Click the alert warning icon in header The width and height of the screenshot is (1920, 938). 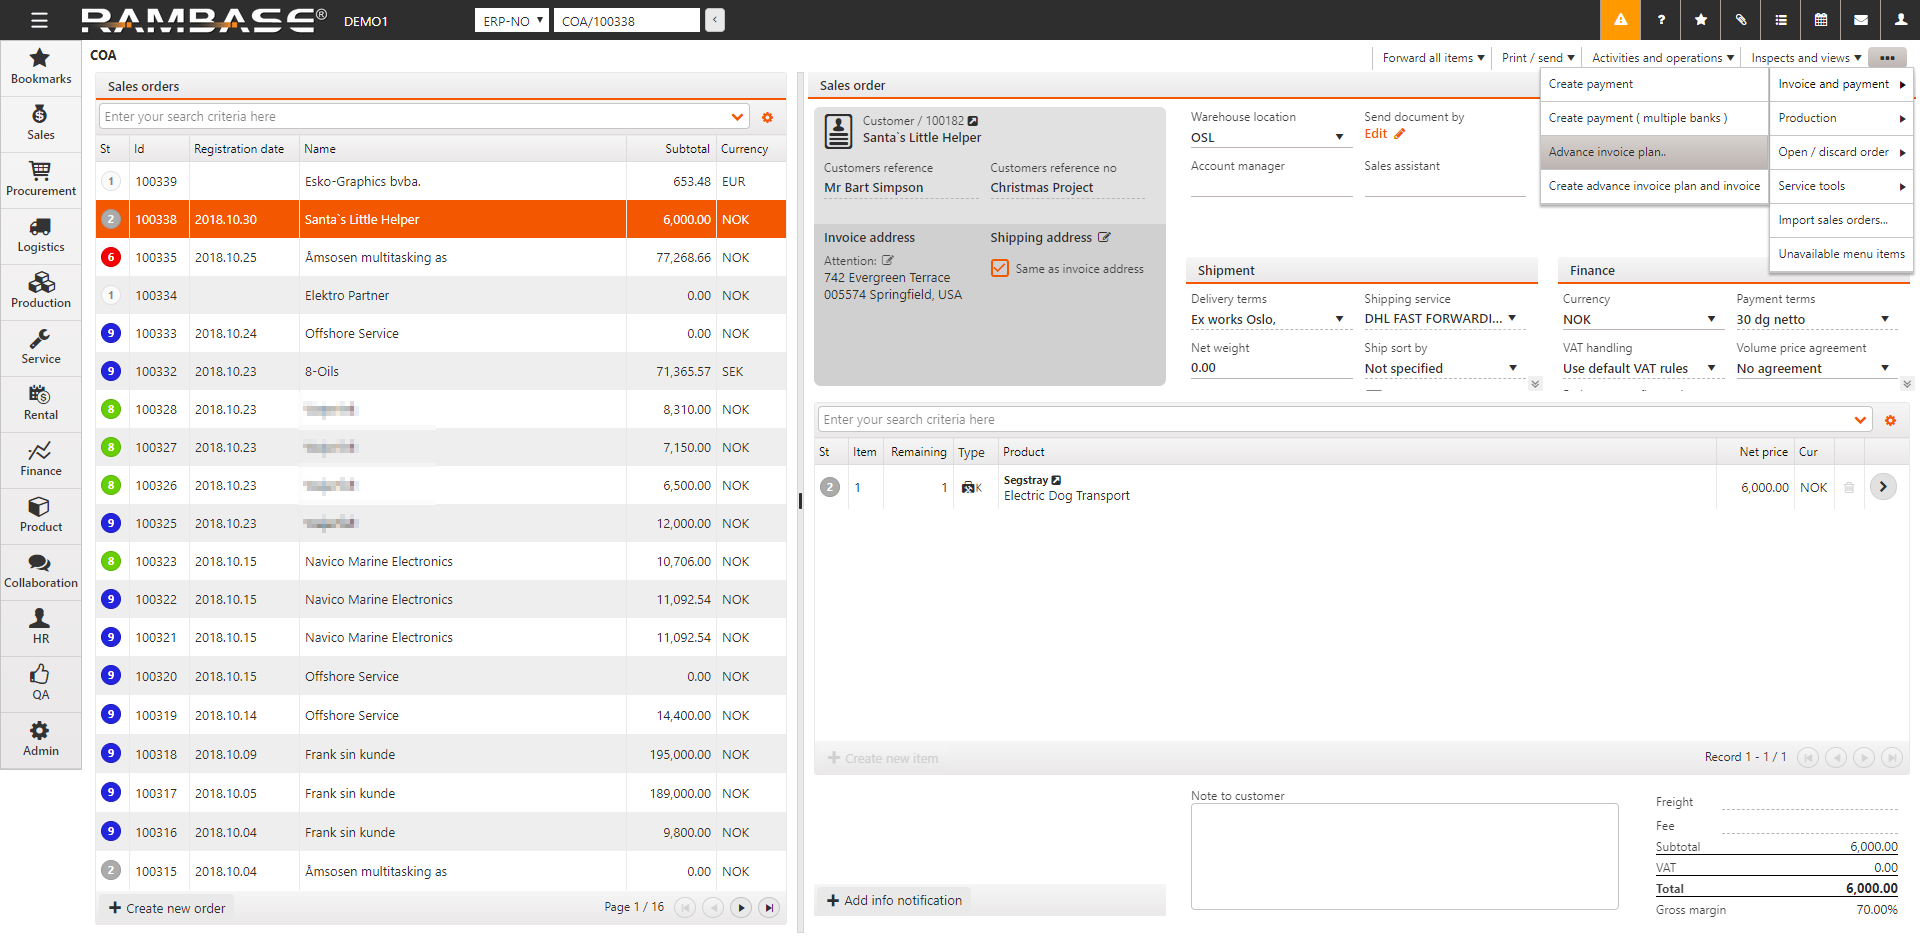point(1620,20)
